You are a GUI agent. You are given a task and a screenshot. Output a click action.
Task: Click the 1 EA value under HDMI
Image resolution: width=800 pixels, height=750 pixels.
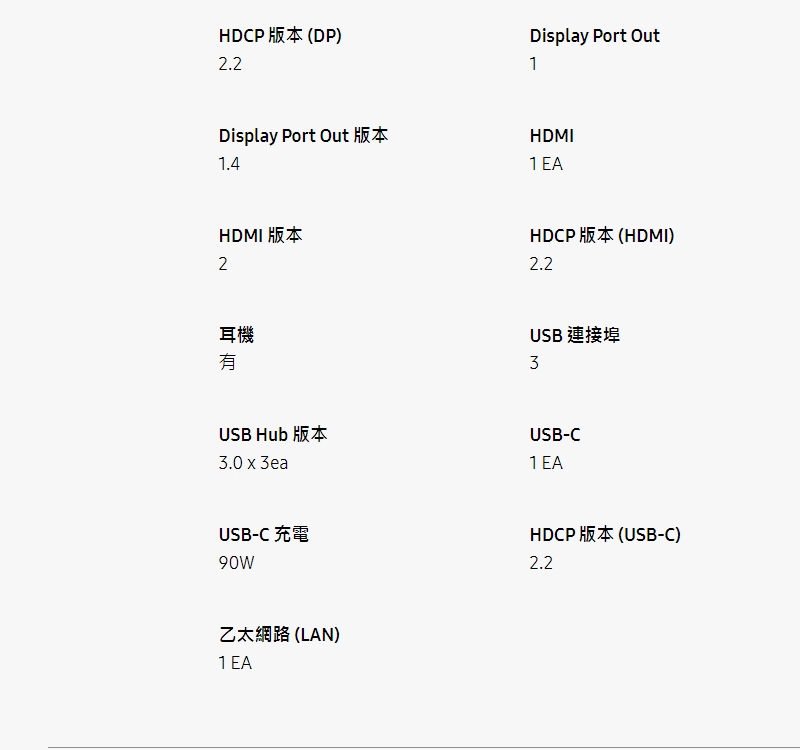pyautogui.click(x=546, y=164)
